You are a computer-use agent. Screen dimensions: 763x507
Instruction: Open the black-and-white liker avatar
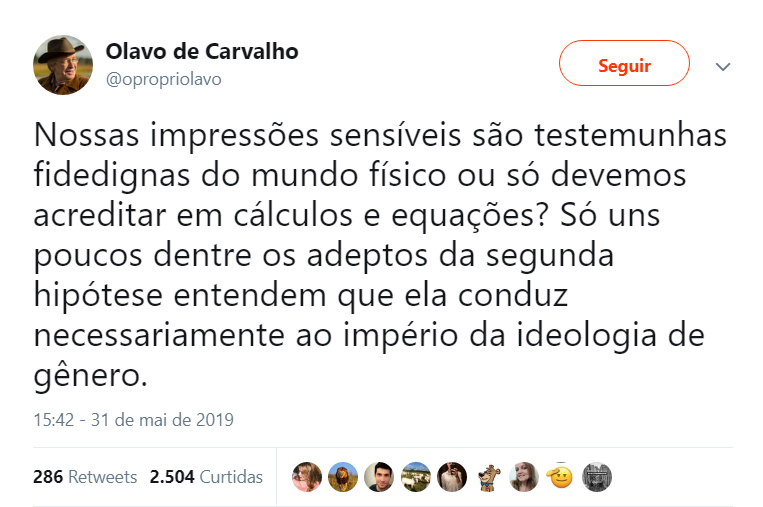(x=597, y=477)
